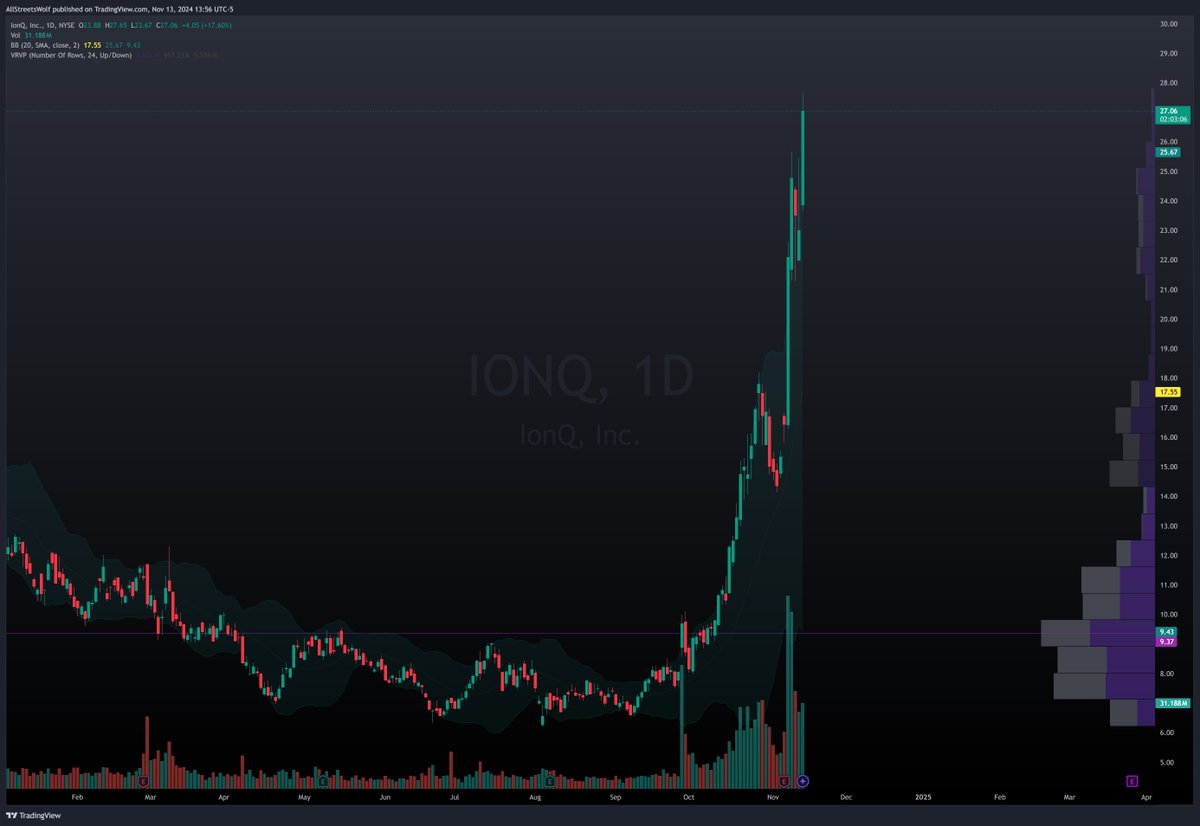Click the Jul label on the time axis

click(454, 797)
